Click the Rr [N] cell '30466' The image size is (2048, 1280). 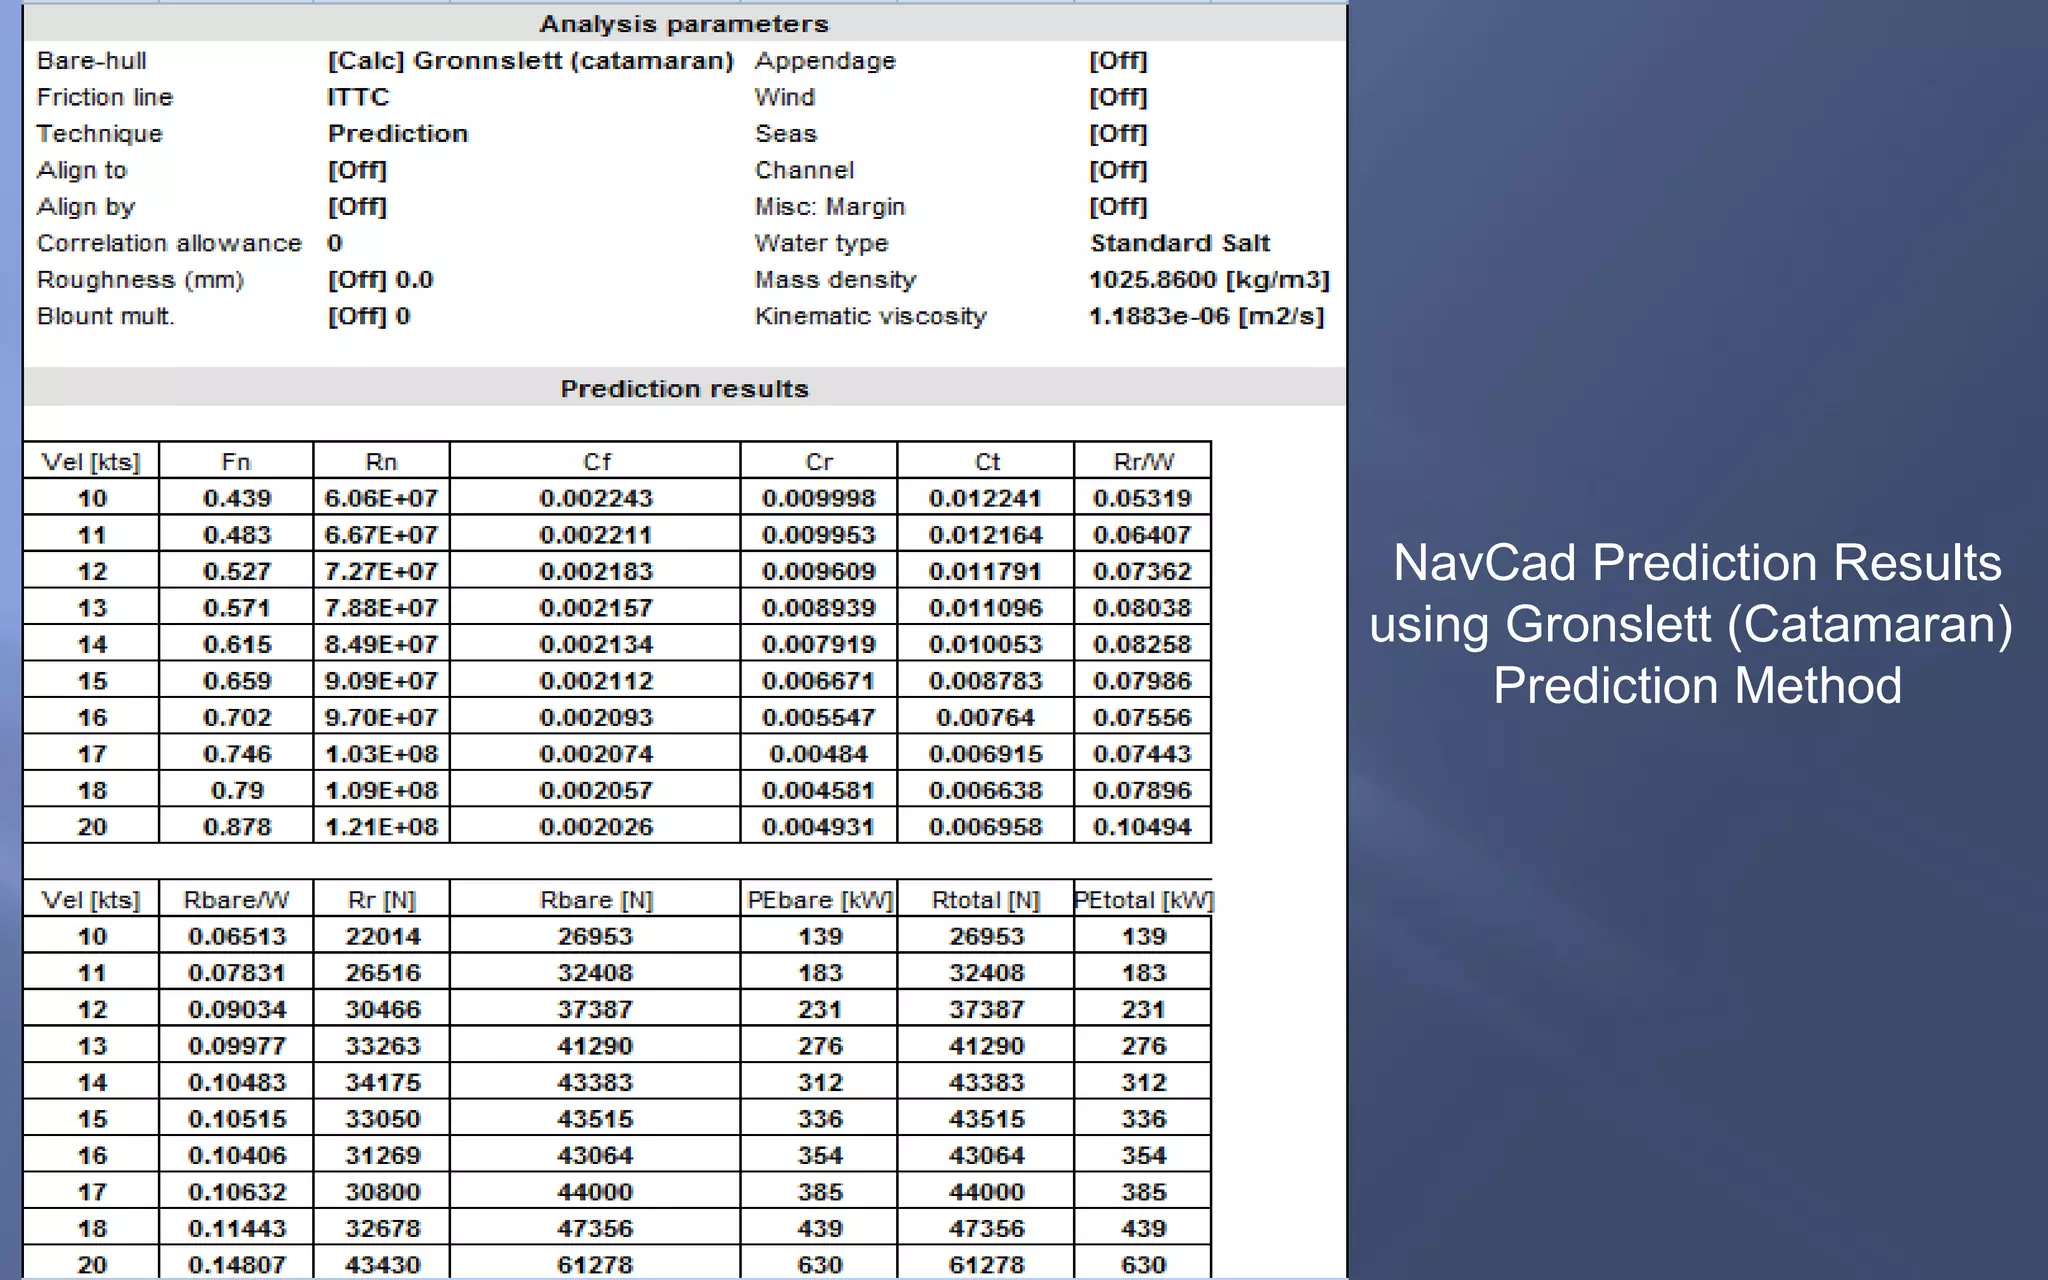(x=383, y=1009)
